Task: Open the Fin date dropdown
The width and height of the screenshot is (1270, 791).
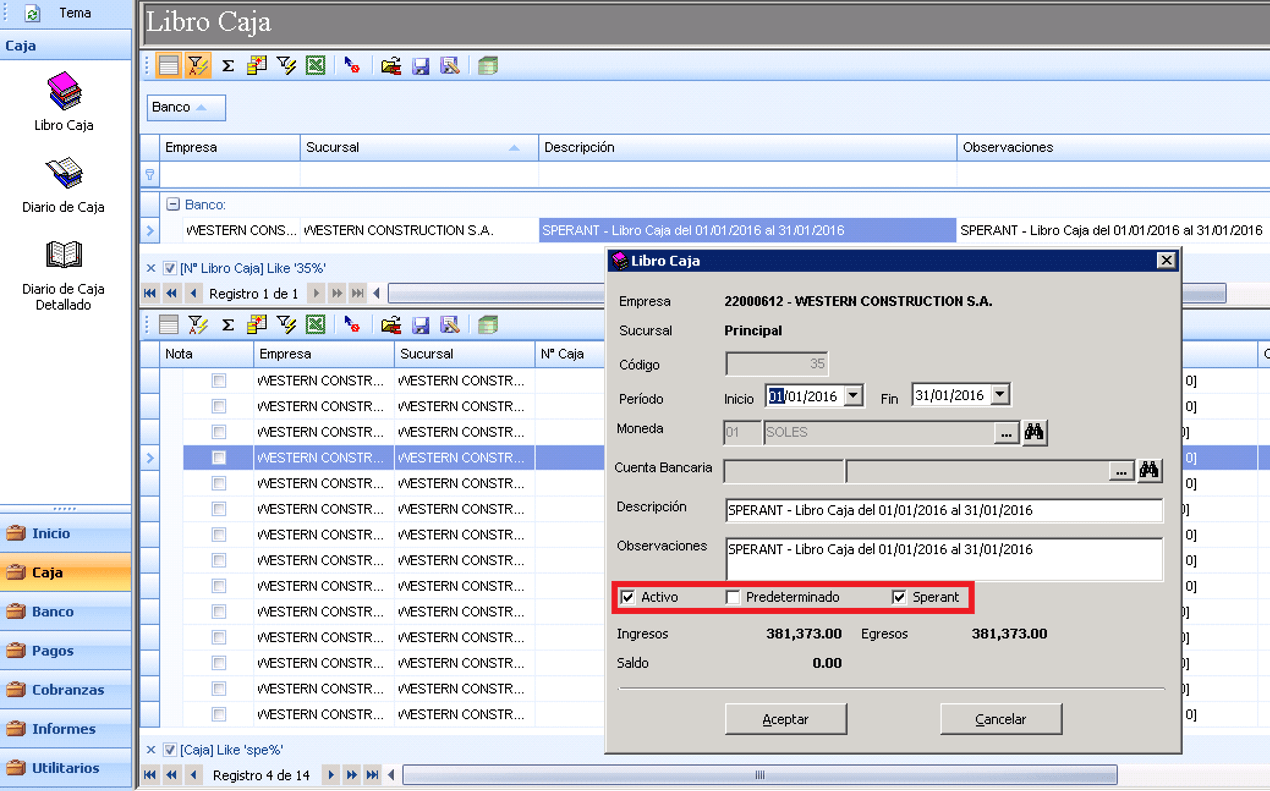Action: (1000, 395)
